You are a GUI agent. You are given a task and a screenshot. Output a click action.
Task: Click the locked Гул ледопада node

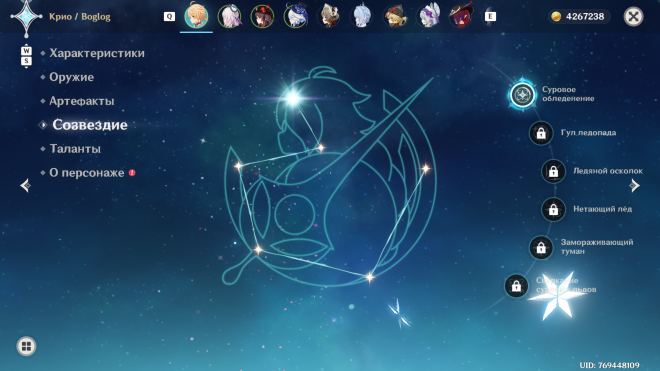coord(541,133)
